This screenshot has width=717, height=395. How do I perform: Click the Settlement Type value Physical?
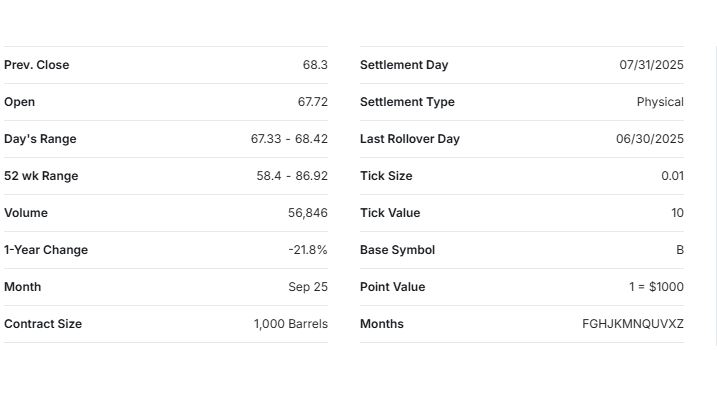tap(660, 102)
